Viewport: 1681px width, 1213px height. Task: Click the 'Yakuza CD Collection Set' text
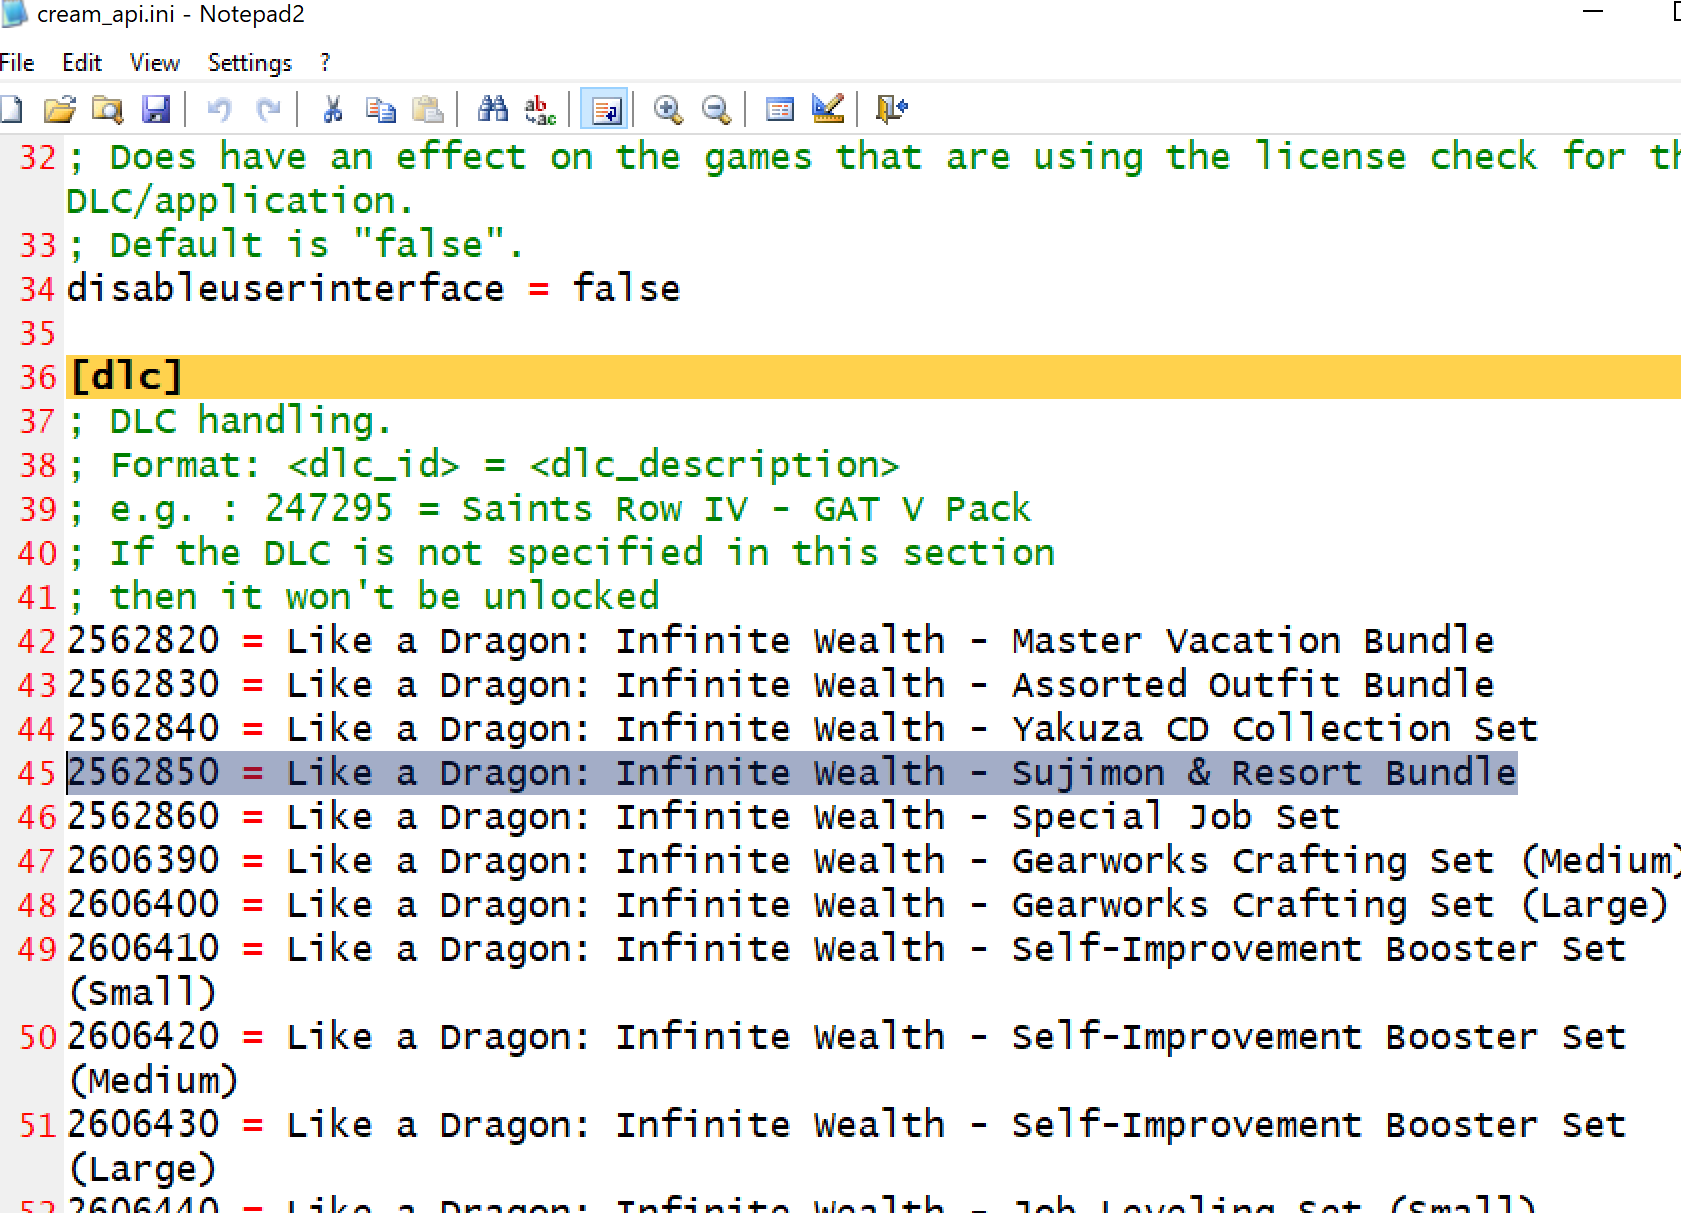[1275, 729]
